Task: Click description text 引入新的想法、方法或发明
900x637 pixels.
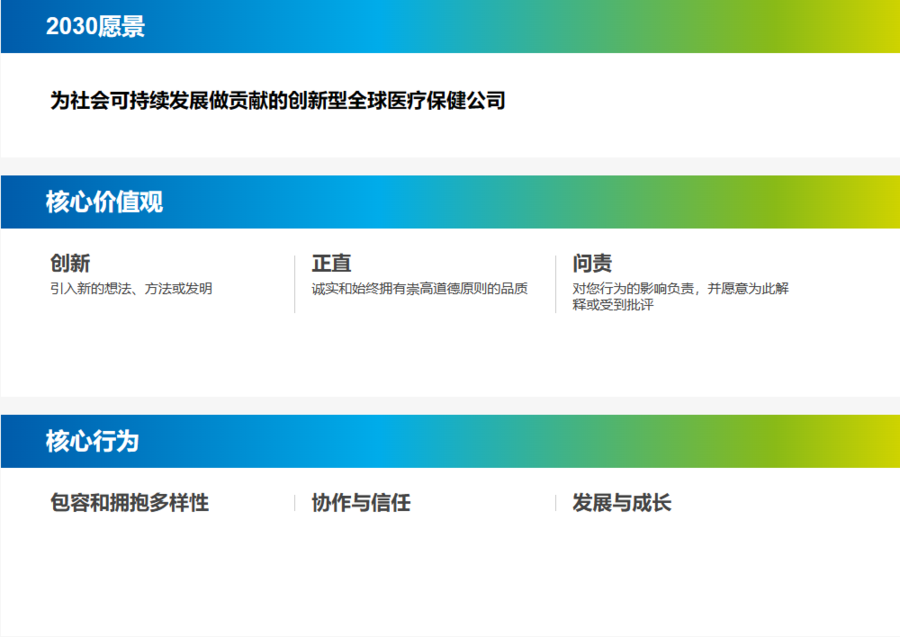Action: (131, 288)
